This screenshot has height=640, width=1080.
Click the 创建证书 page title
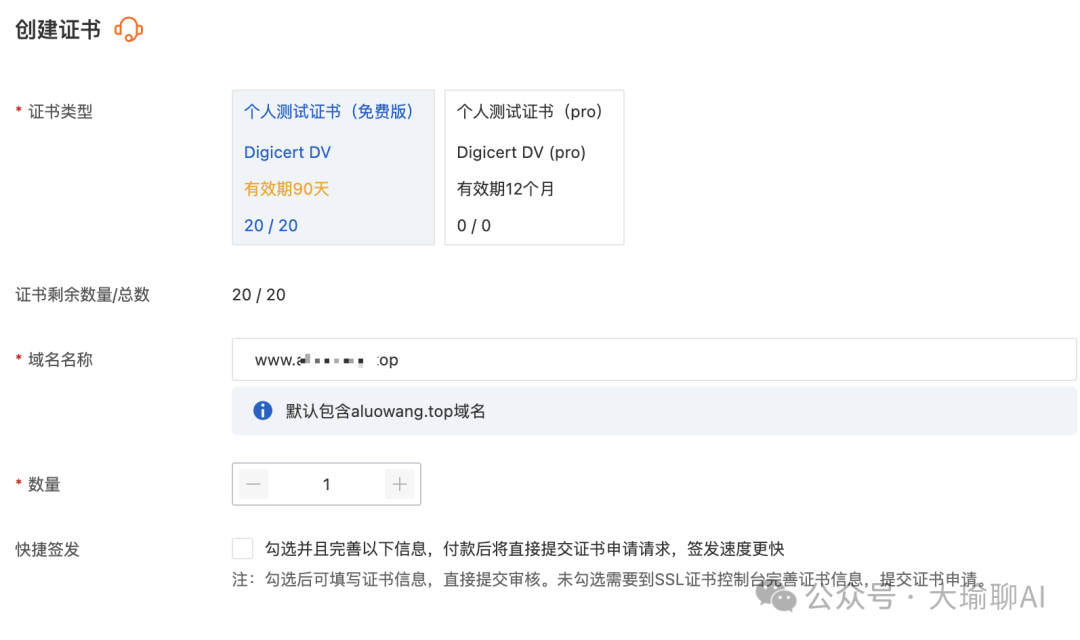58,30
